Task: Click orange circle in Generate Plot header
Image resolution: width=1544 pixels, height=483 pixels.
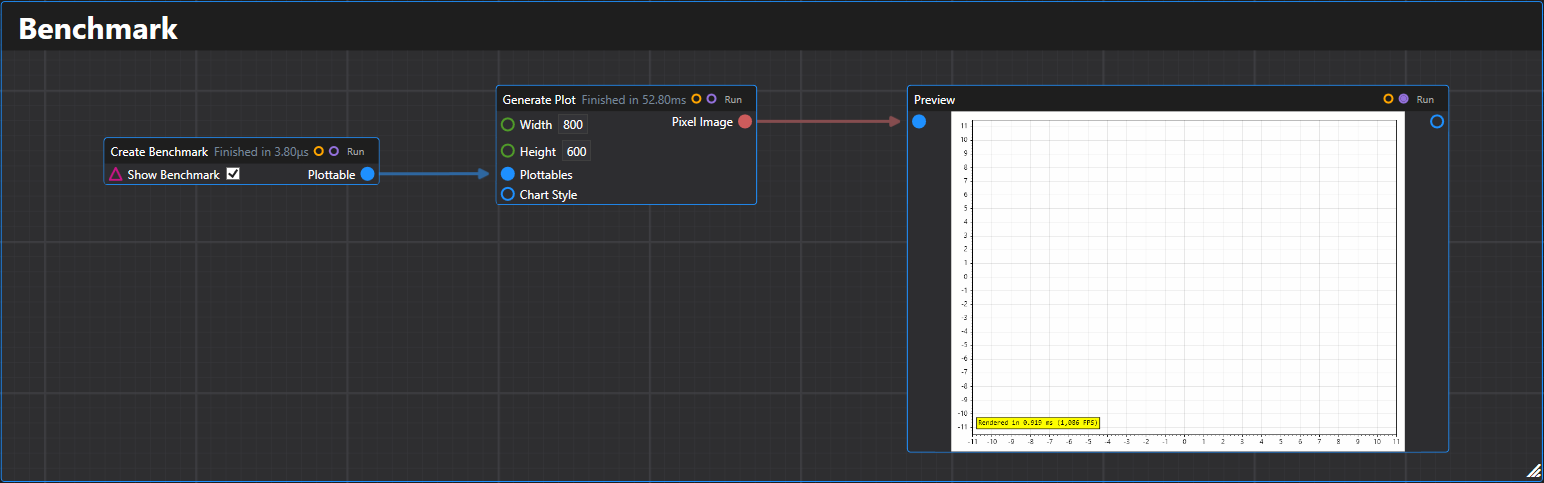Action: click(x=697, y=99)
